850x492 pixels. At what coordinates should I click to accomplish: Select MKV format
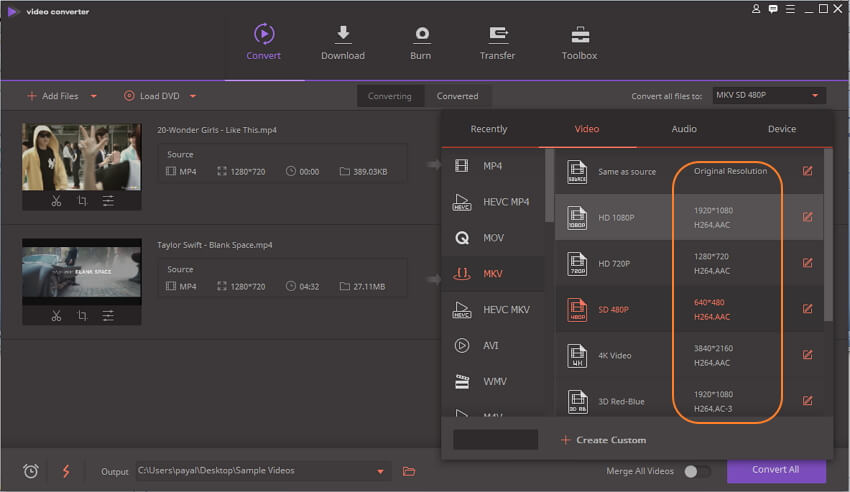pyautogui.click(x=493, y=274)
